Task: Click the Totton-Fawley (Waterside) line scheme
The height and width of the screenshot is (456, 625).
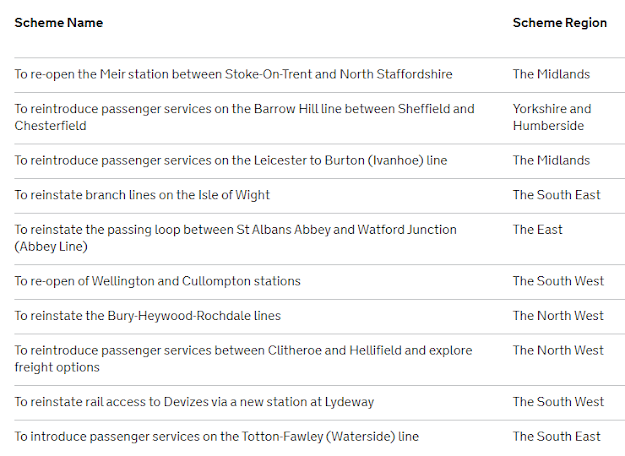Action: (x=216, y=436)
